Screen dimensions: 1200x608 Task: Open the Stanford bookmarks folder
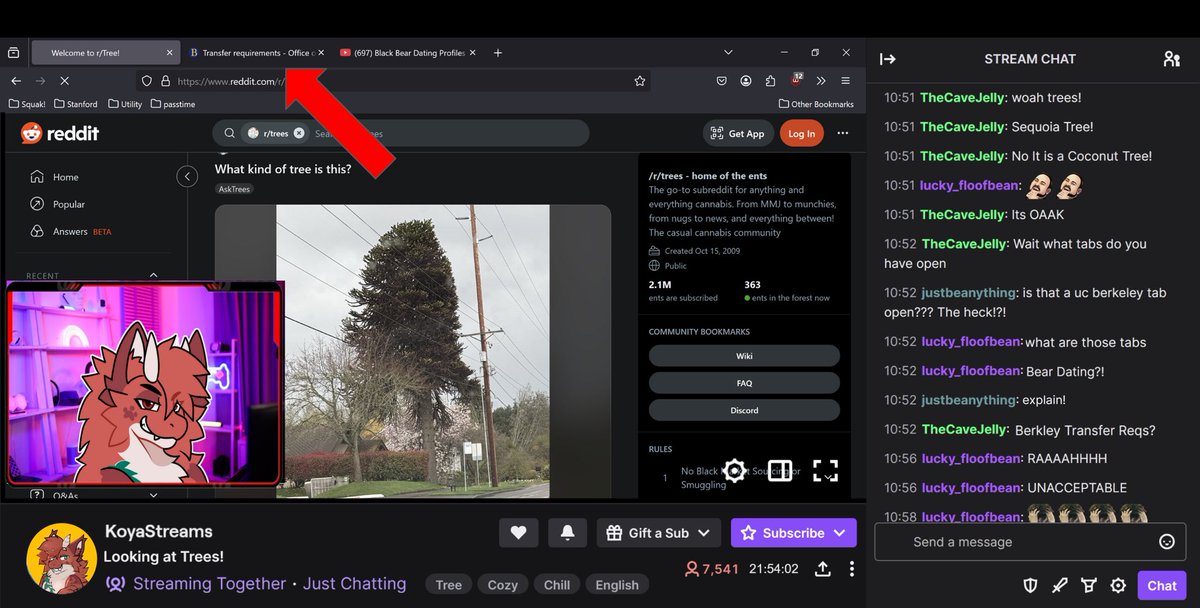pos(75,104)
